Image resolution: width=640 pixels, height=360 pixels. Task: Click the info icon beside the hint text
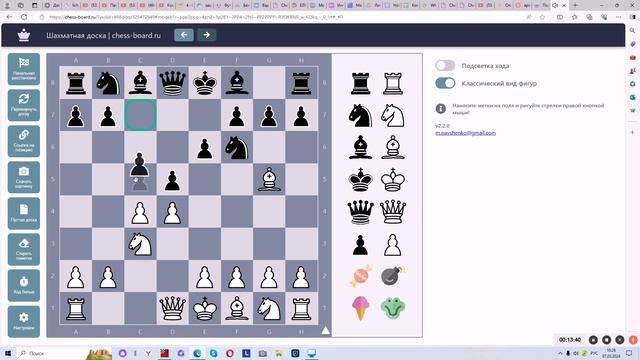point(440,109)
